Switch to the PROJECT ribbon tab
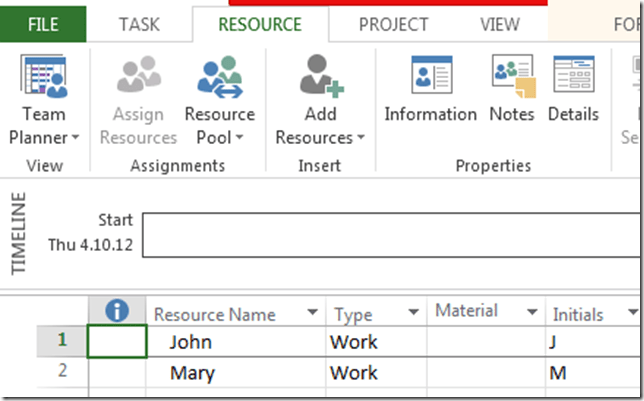The width and height of the screenshot is (644, 401). point(396,24)
